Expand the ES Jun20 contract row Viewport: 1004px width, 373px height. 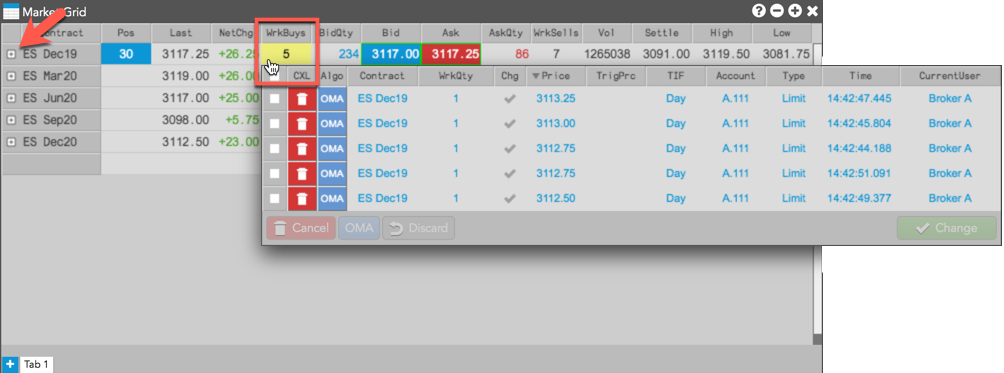coord(11,99)
